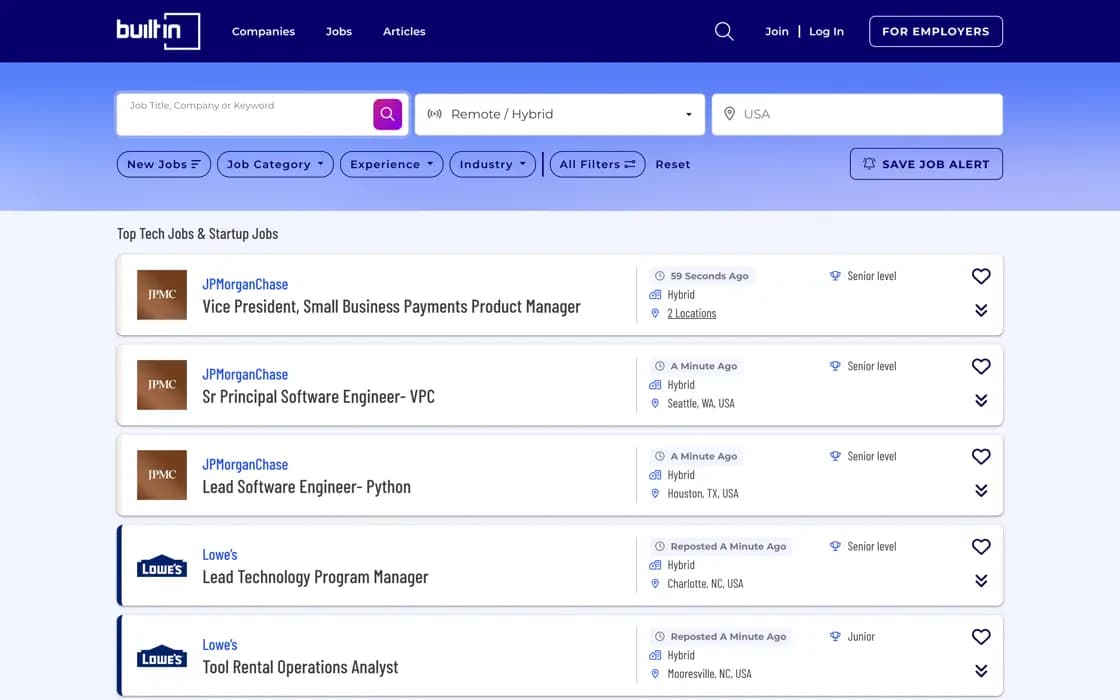Screen dimensions: 1120x700
Task: Open the Remote / Hybrid dropdown
Action: [559, 114]
